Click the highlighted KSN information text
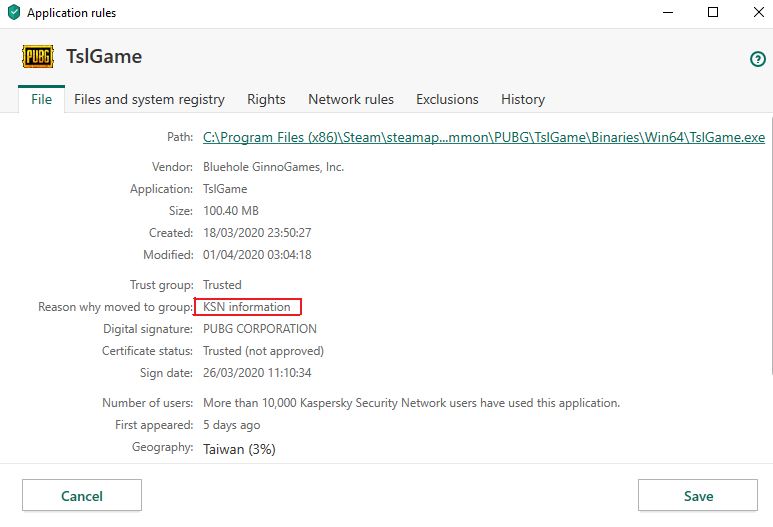Image resolution: width=773 pixels, height=527 pixels. tap(247, 307)
